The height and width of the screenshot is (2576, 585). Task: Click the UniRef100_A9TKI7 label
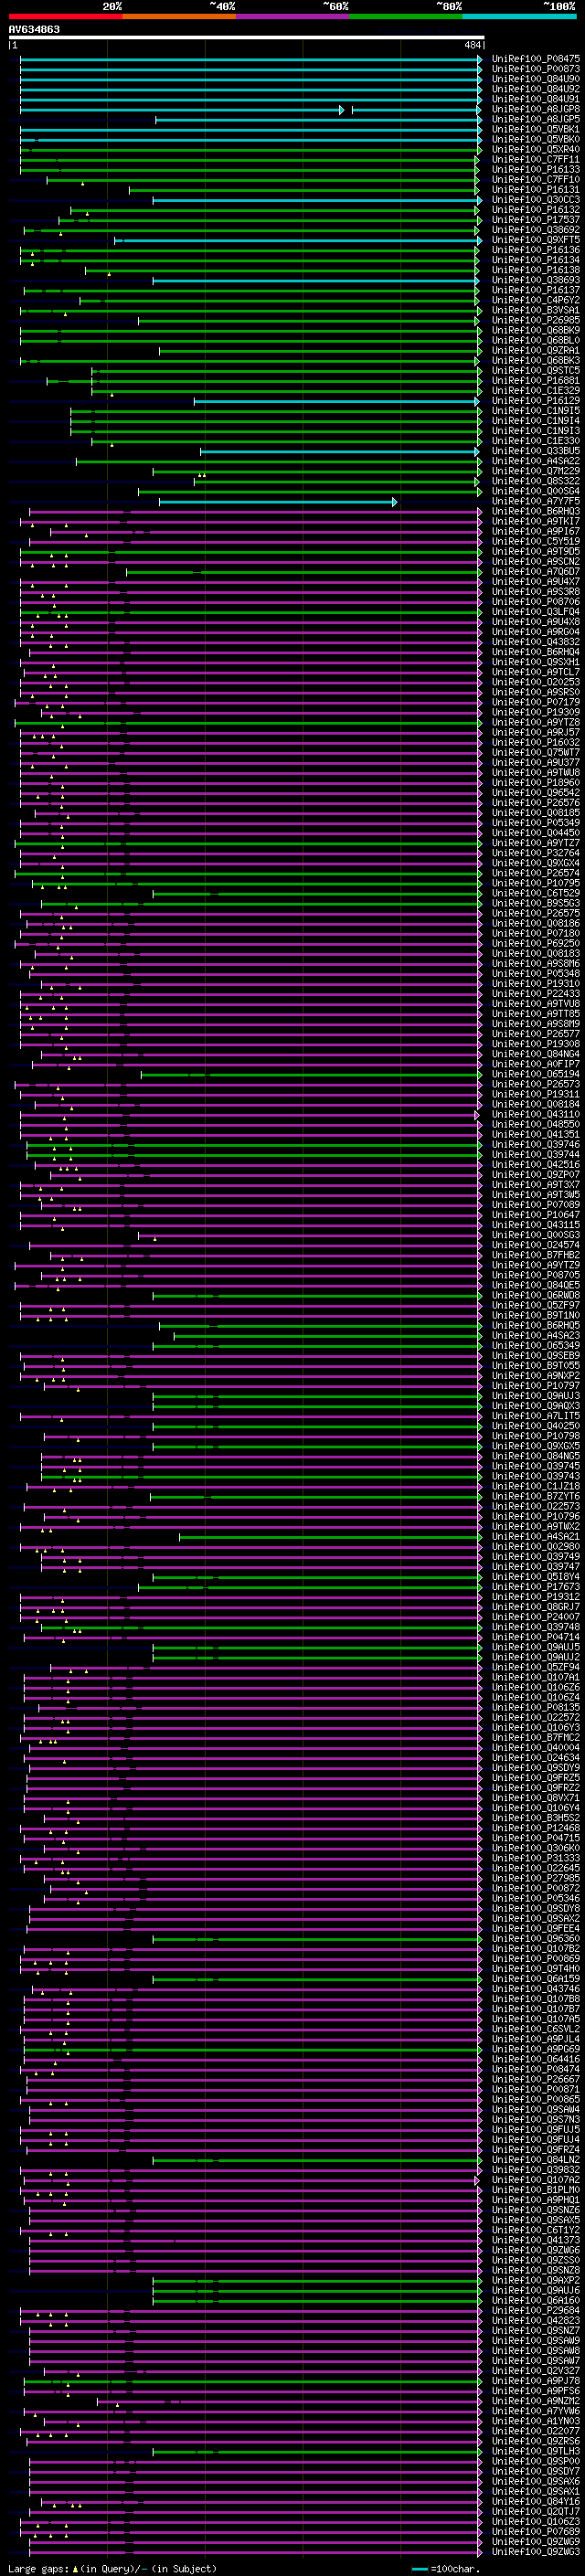click(x=536, y=521)
